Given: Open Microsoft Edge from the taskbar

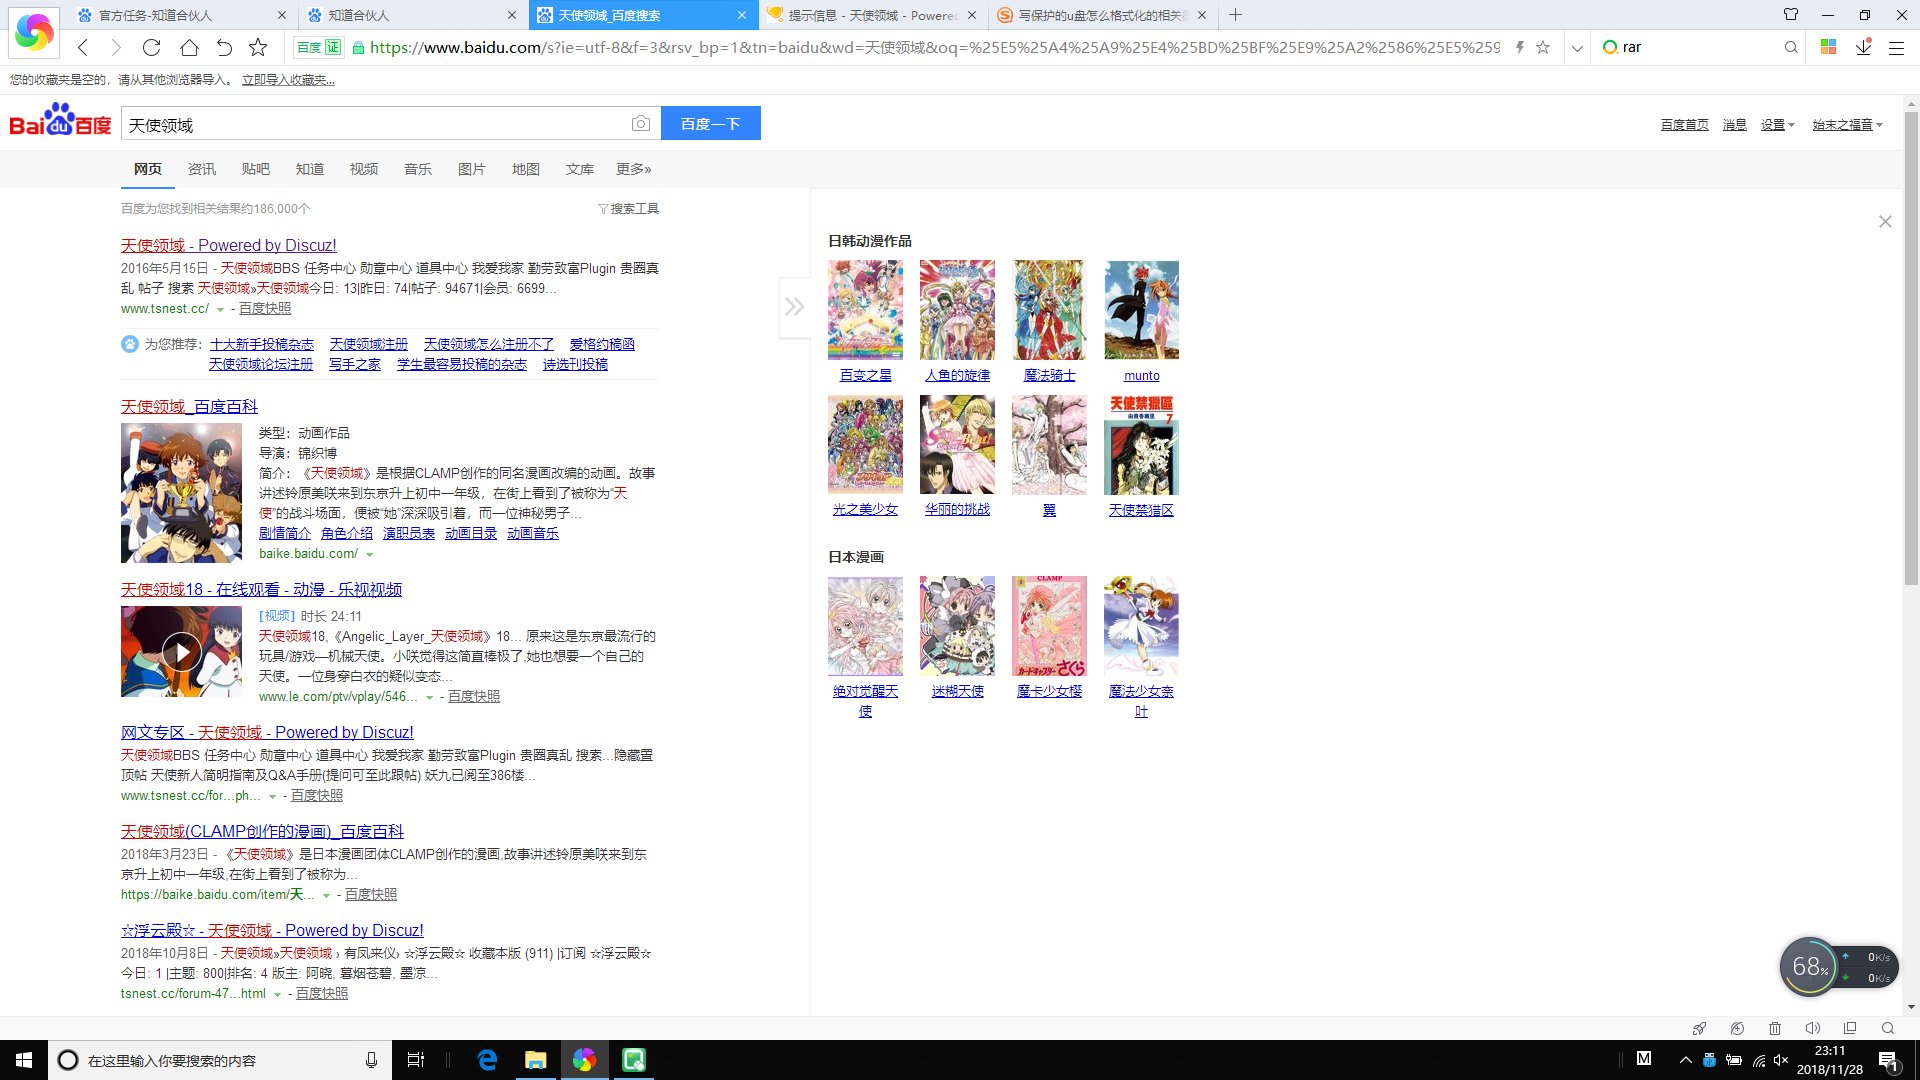Looking at the screenshot, I should 487,1060.
